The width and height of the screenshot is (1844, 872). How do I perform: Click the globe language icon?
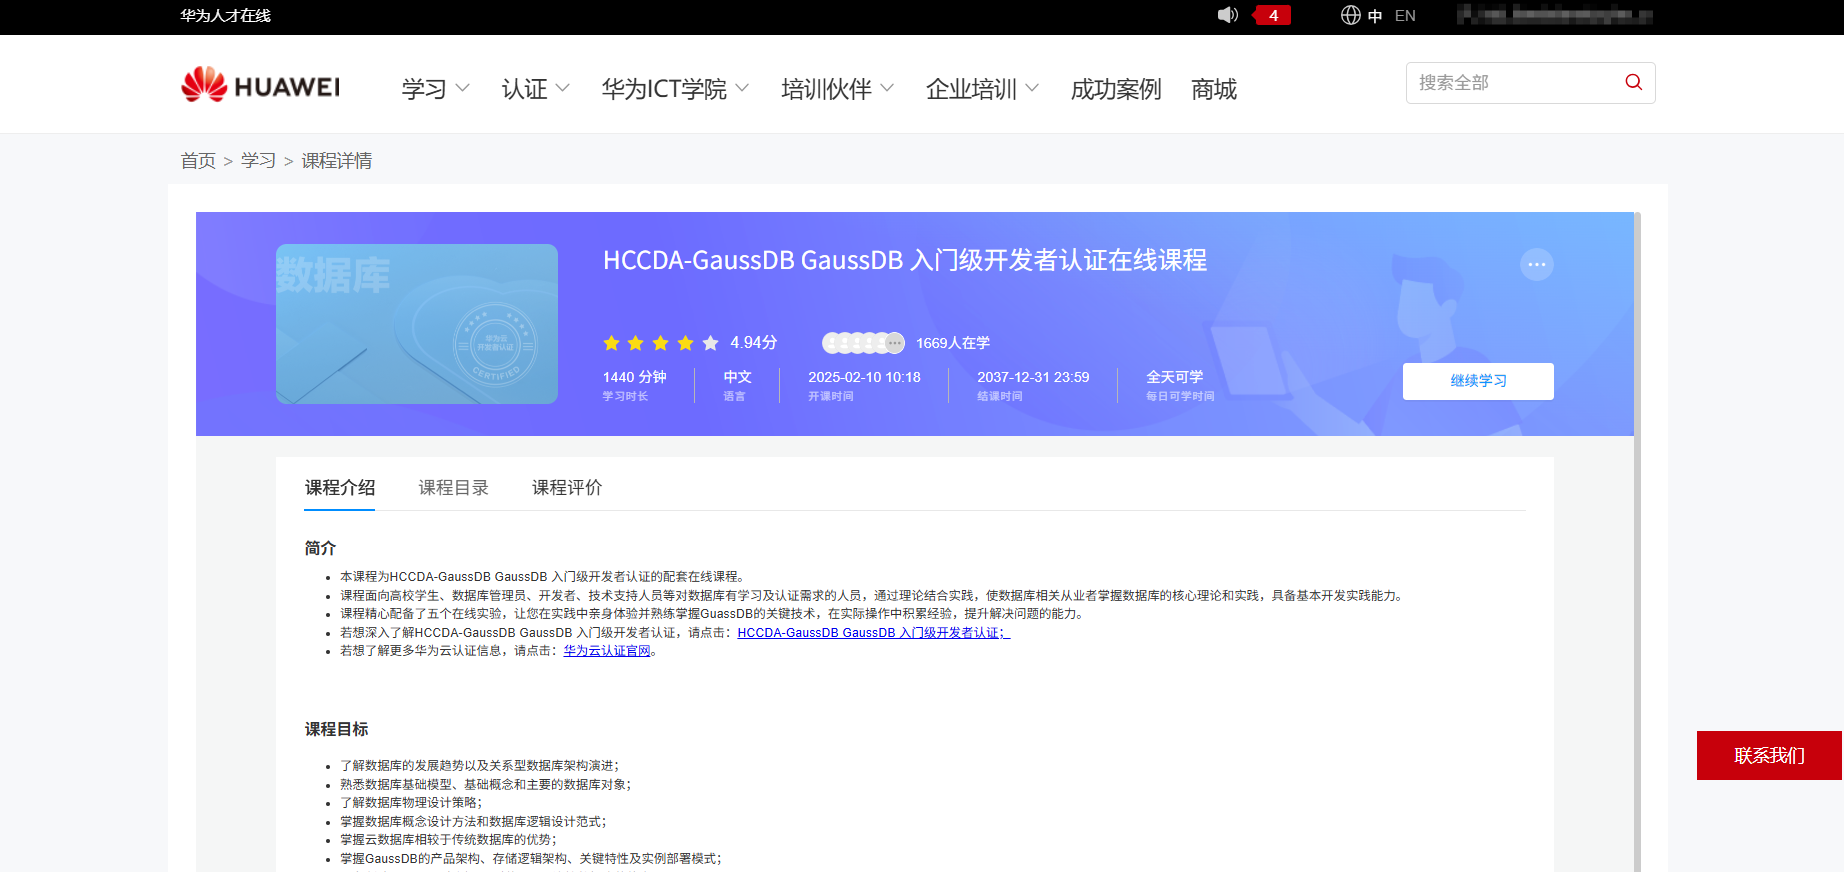coord(1351,15)
